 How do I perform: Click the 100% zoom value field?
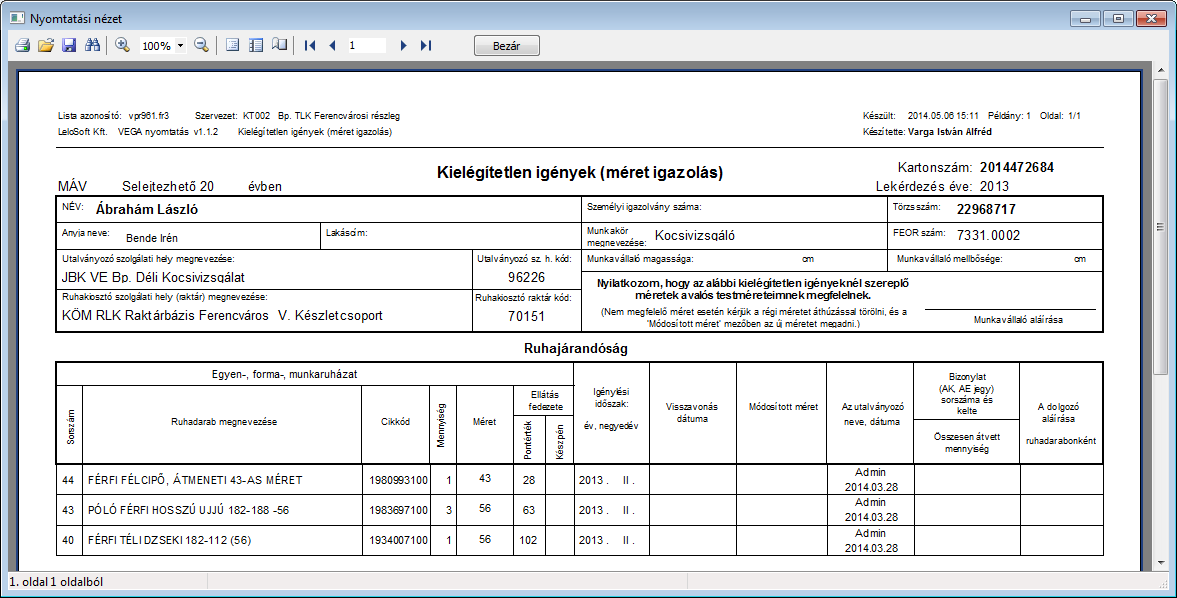157,46
